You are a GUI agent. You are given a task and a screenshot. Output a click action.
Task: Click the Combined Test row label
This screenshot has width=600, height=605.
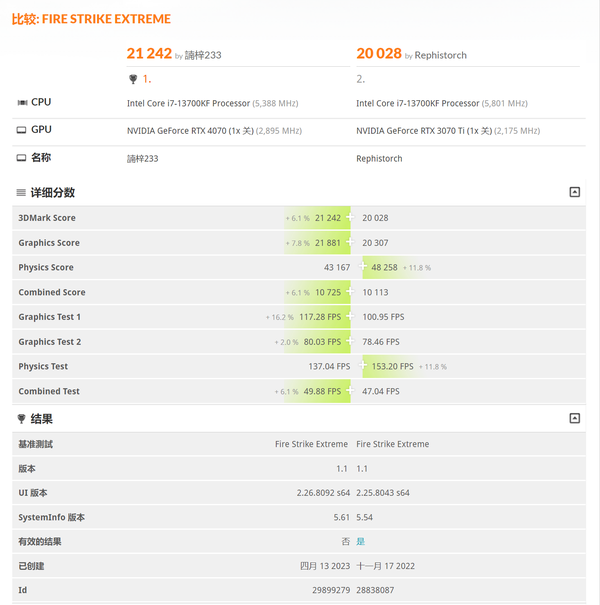point(49,391)
